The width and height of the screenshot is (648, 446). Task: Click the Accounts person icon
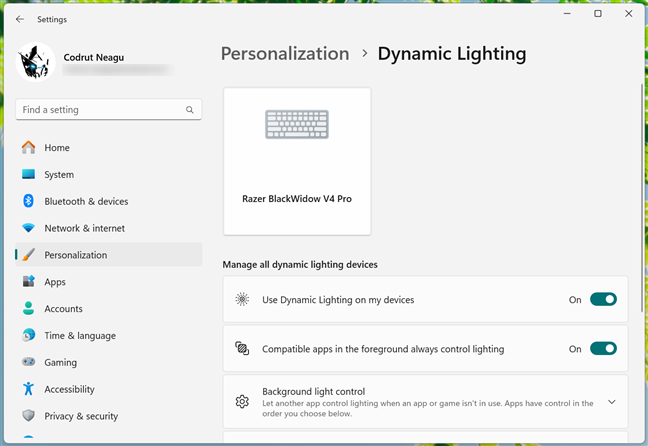[29, 308]
